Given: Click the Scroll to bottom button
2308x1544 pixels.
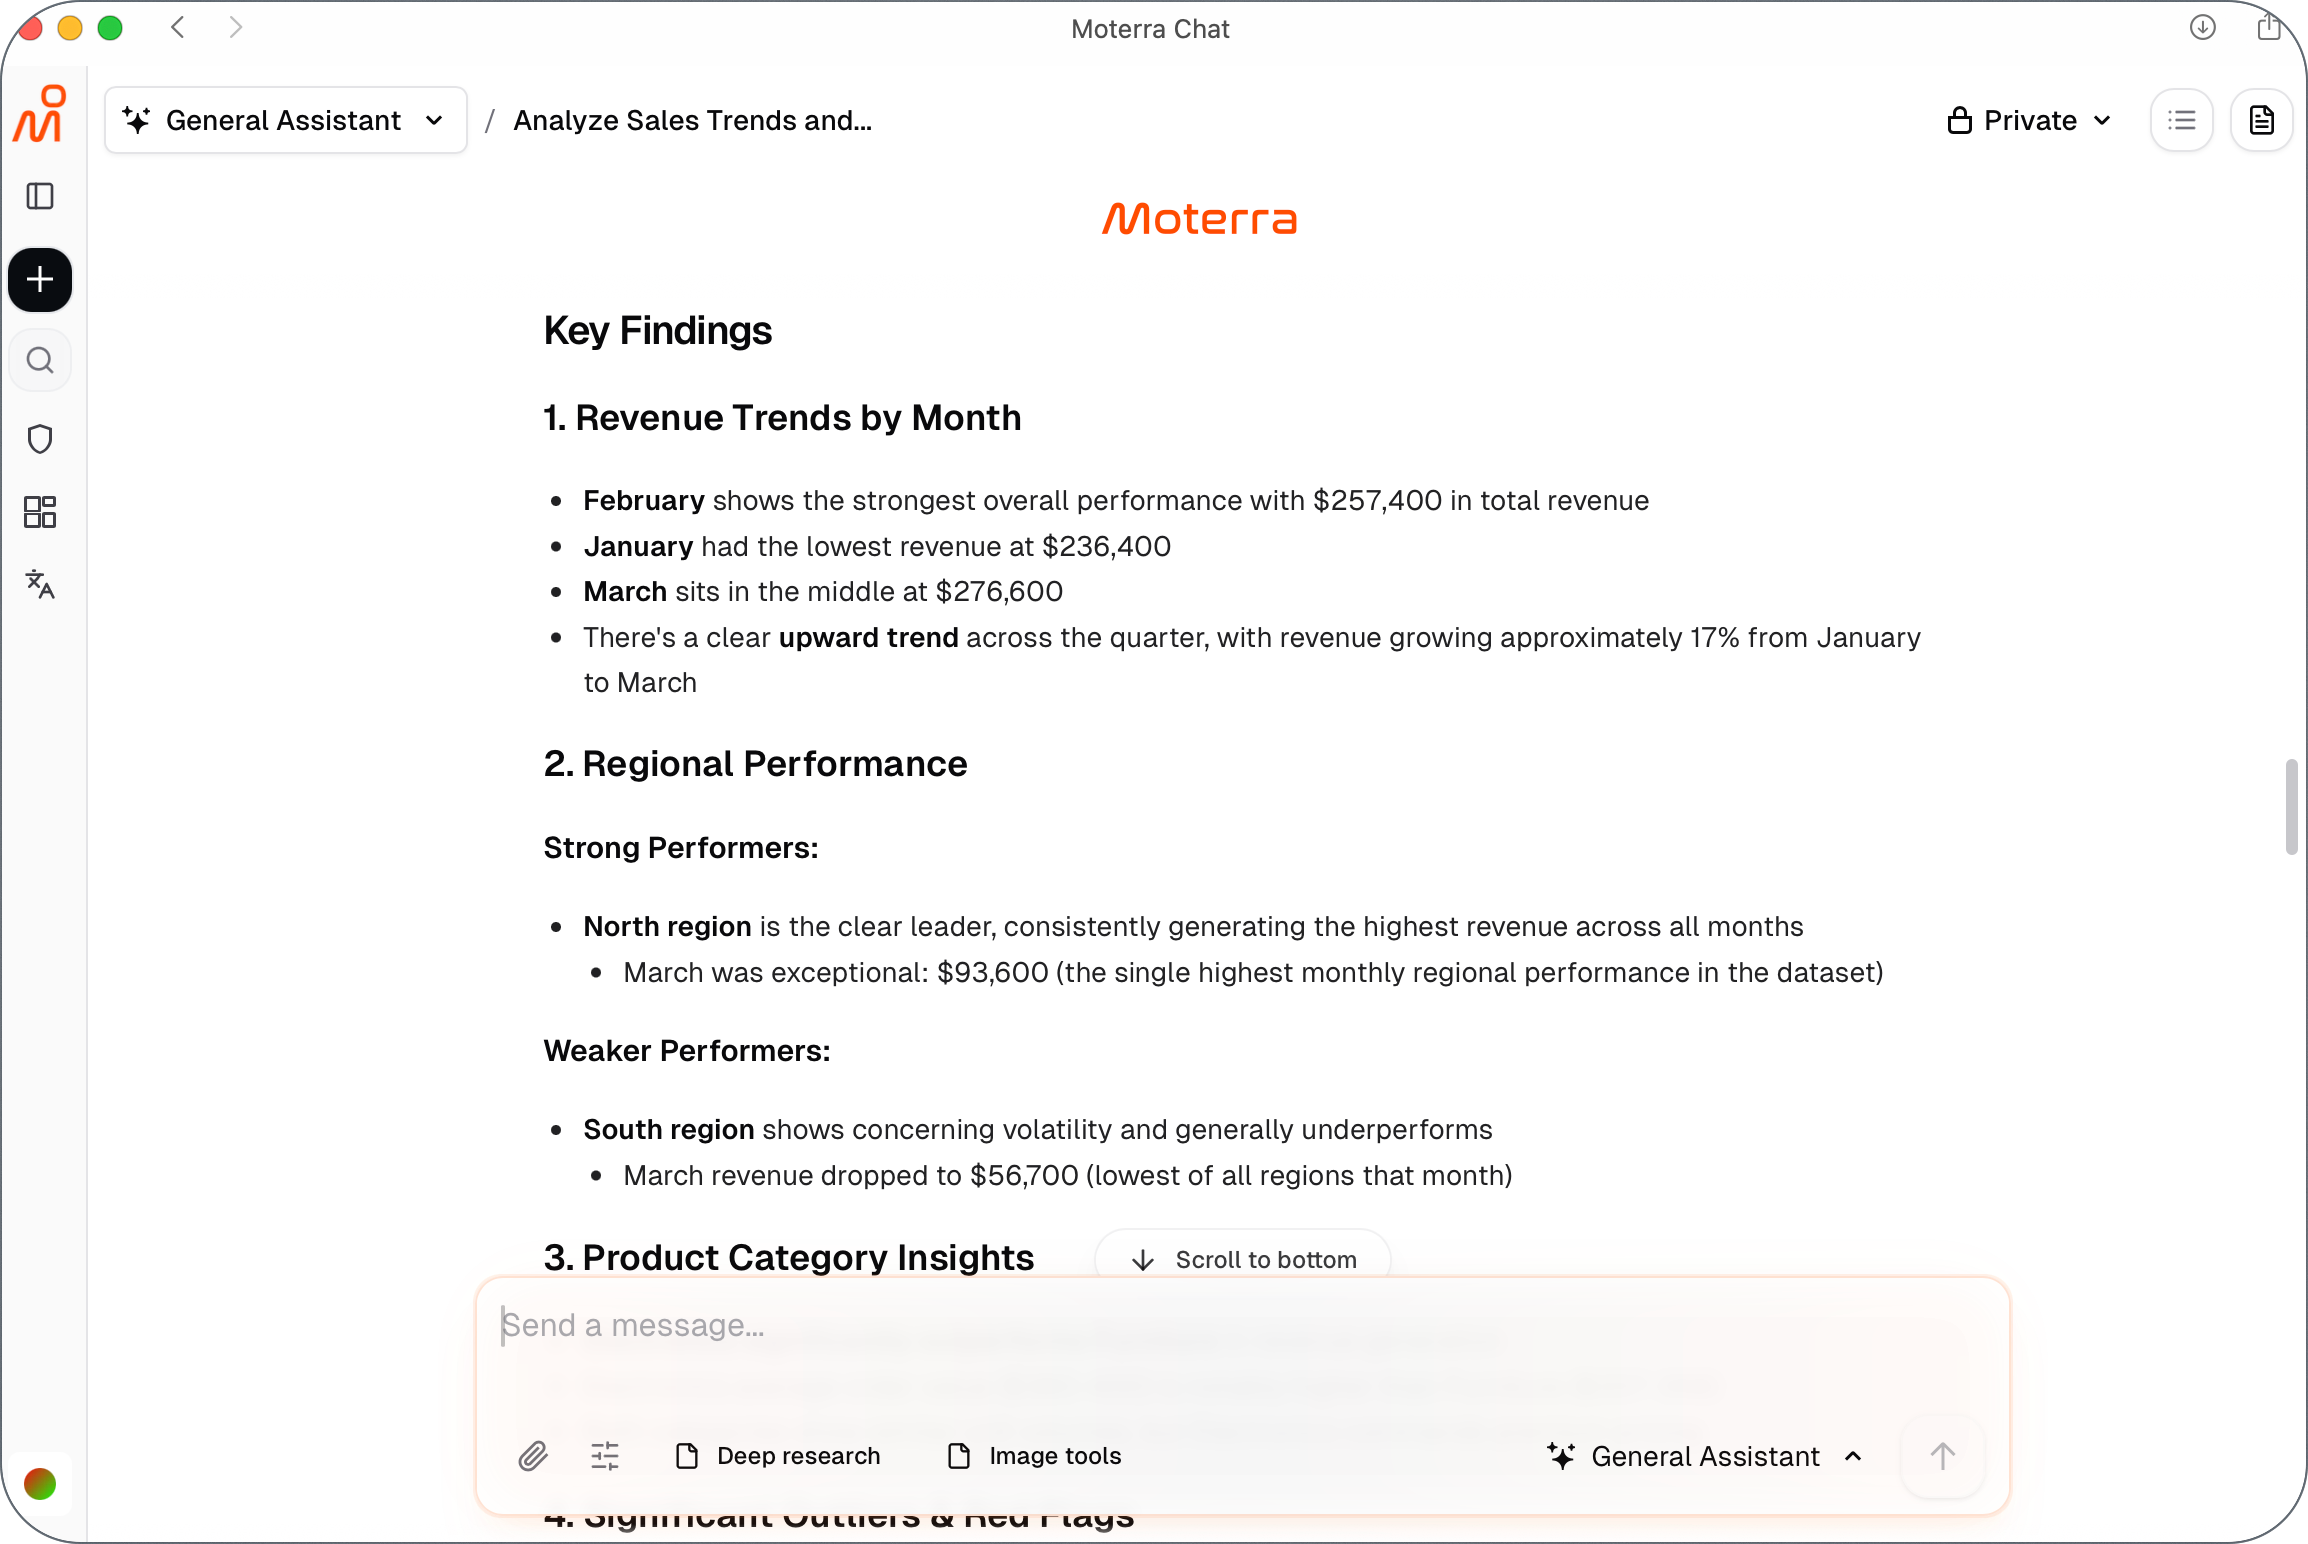Looking at the screenshot, I should [x=1243, y=1259].
